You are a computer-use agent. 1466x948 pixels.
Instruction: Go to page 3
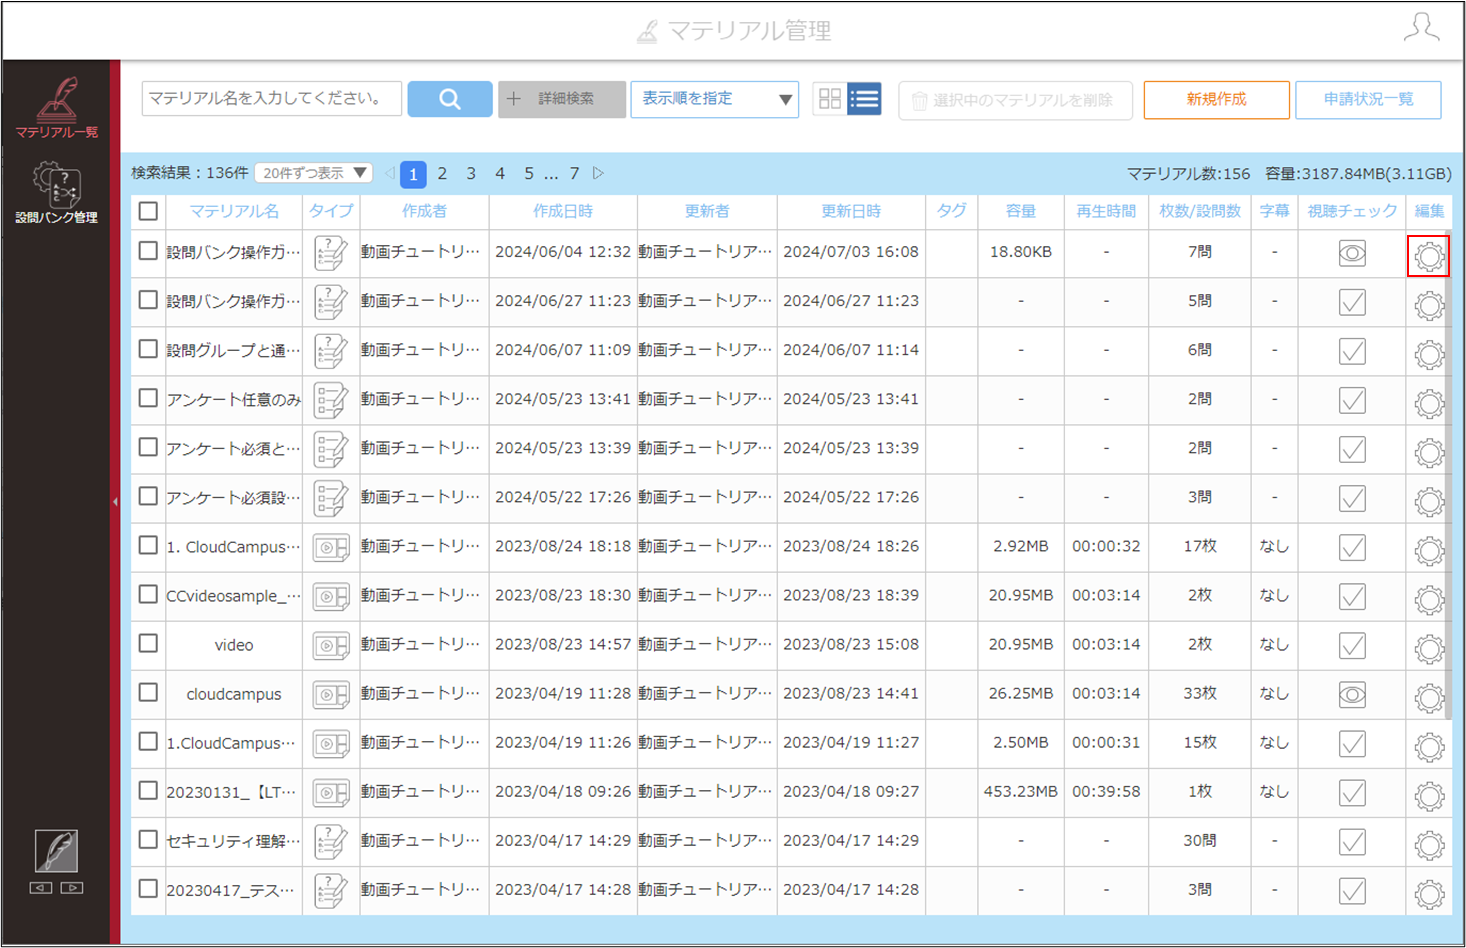point(471,173)
